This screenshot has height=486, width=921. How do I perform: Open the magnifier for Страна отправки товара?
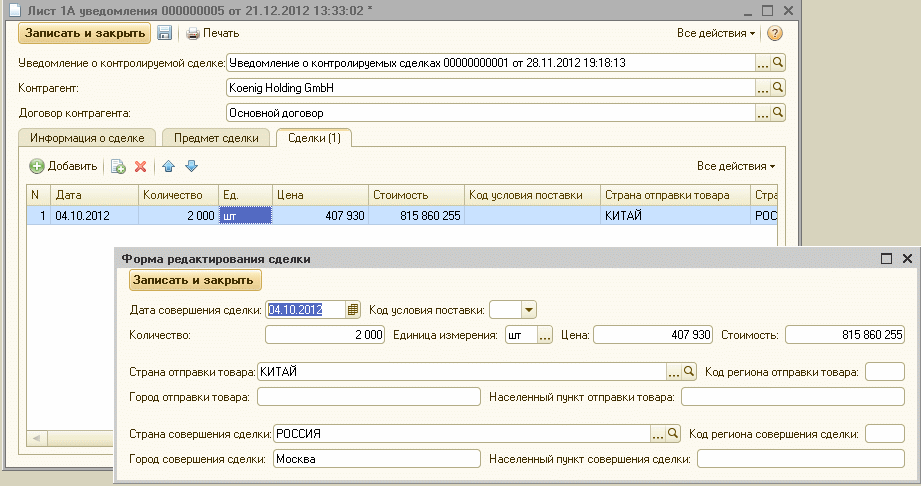[689, 371]
